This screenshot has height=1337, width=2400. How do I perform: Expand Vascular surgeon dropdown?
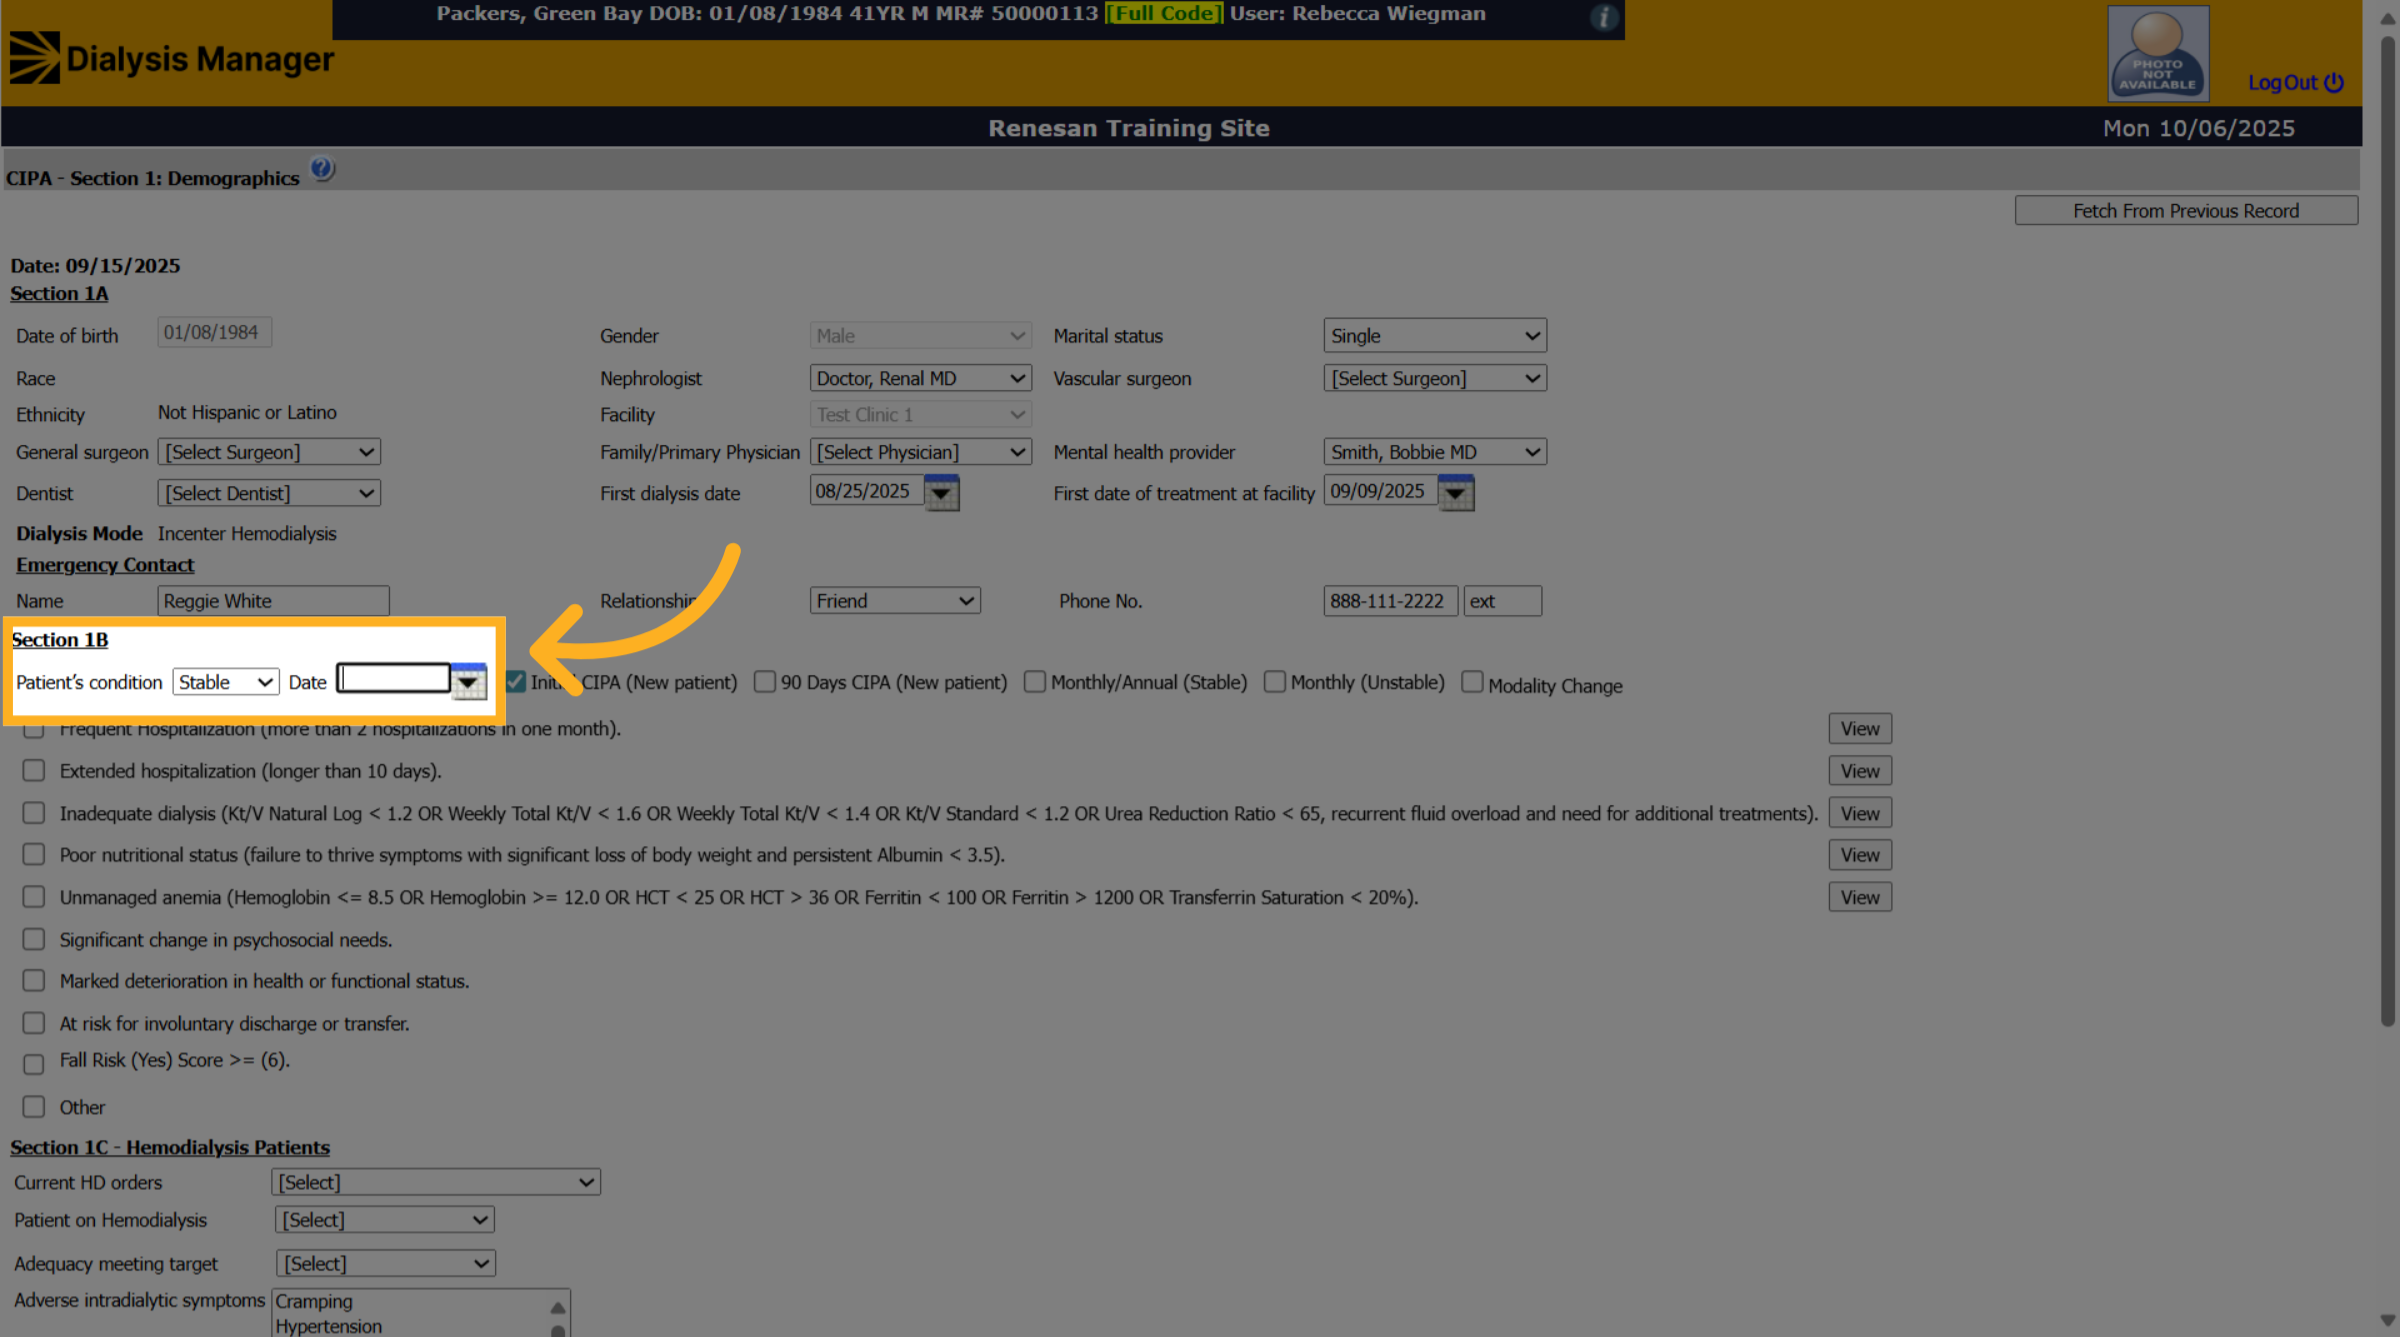(x=1435, y=378)
